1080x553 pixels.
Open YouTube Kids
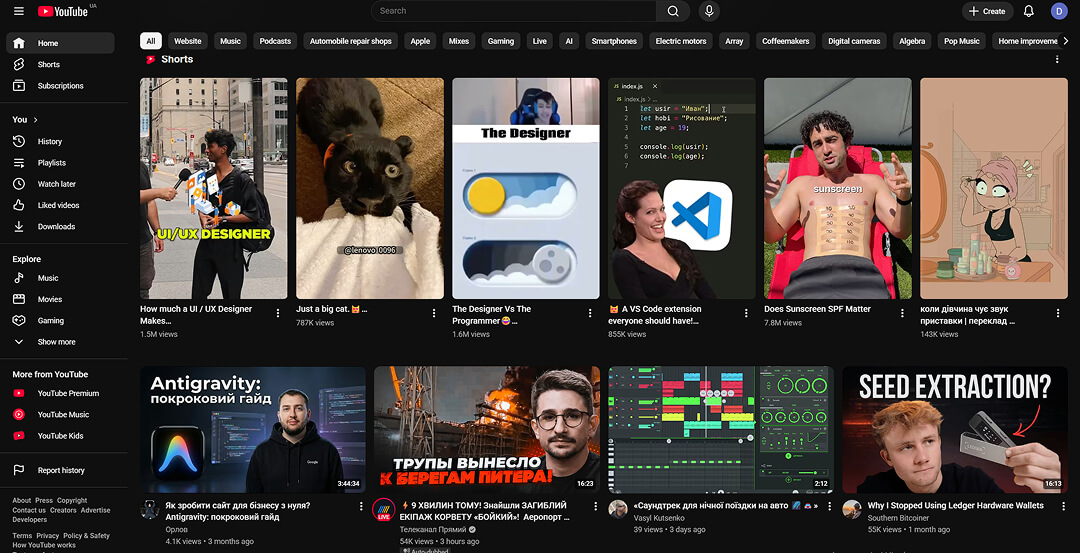tap(60, 436)
